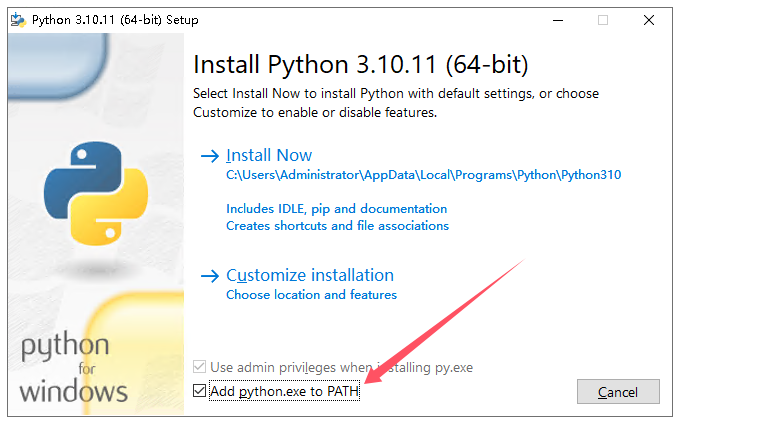Click "Creates shortcuts and file associations" text
The width and height of the screenshot is (778, 433).
[x=337, y=226]
